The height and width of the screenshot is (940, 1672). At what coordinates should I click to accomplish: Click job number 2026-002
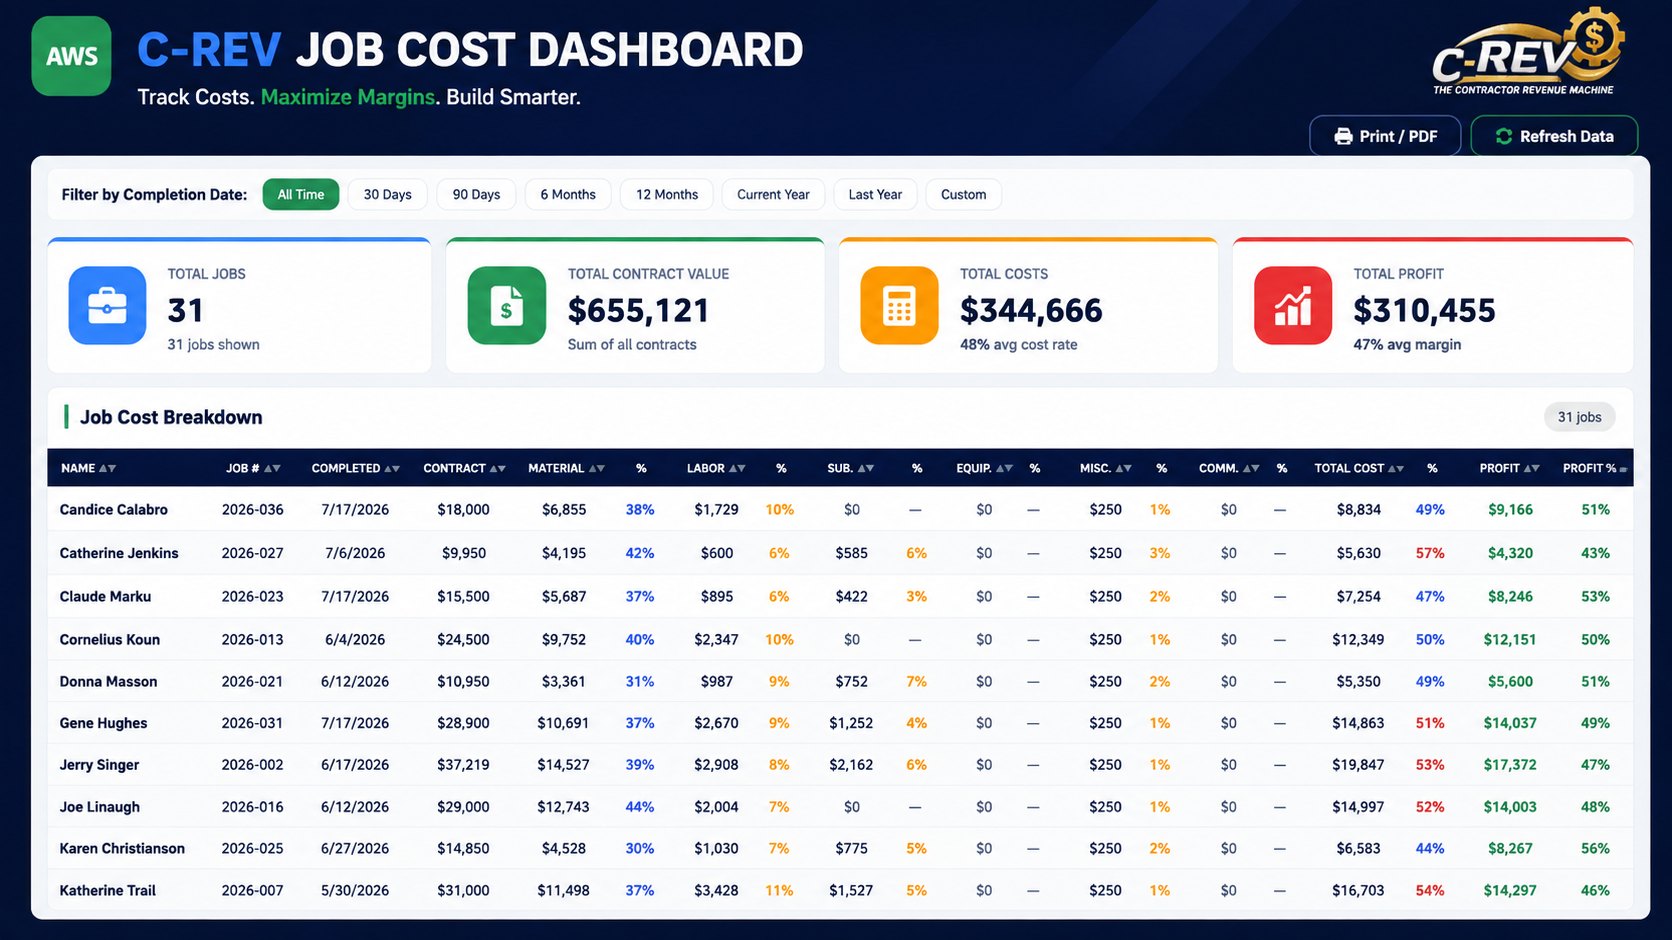(253, 765)
